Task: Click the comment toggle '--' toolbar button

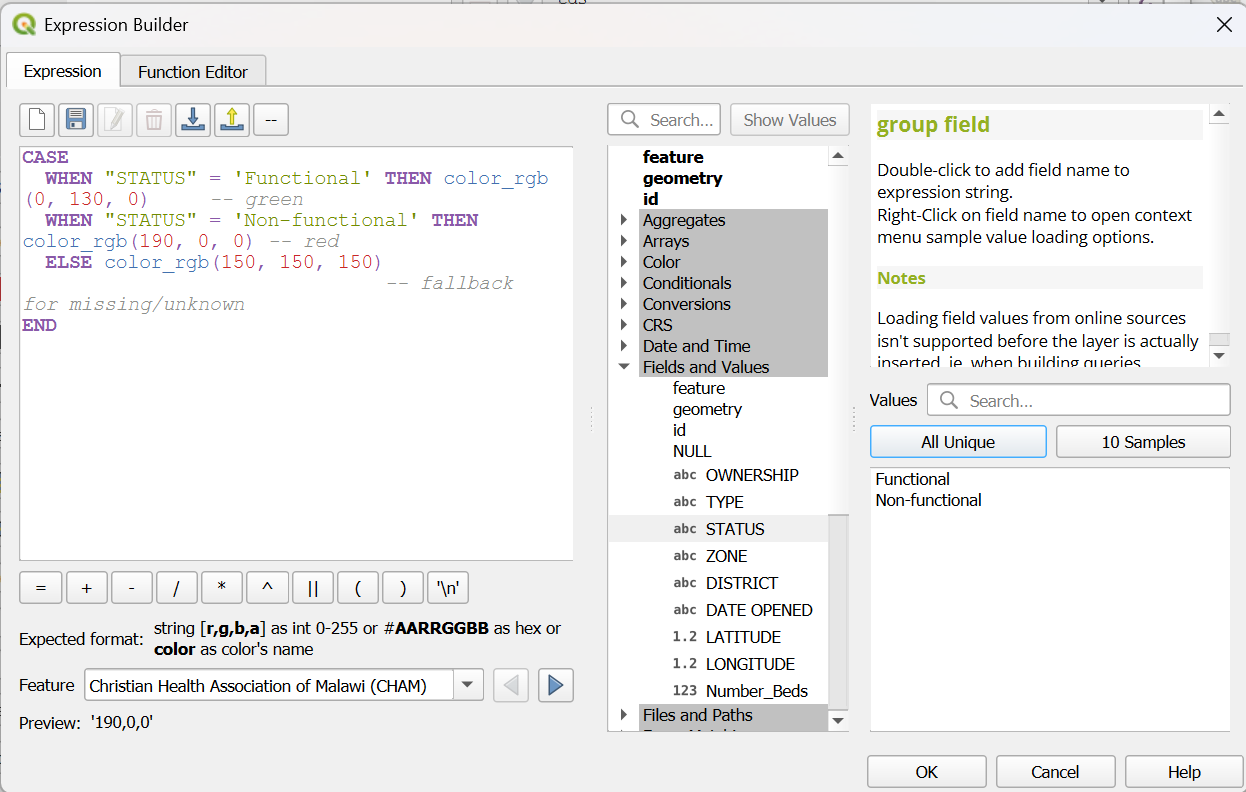Action: point(271,120)
